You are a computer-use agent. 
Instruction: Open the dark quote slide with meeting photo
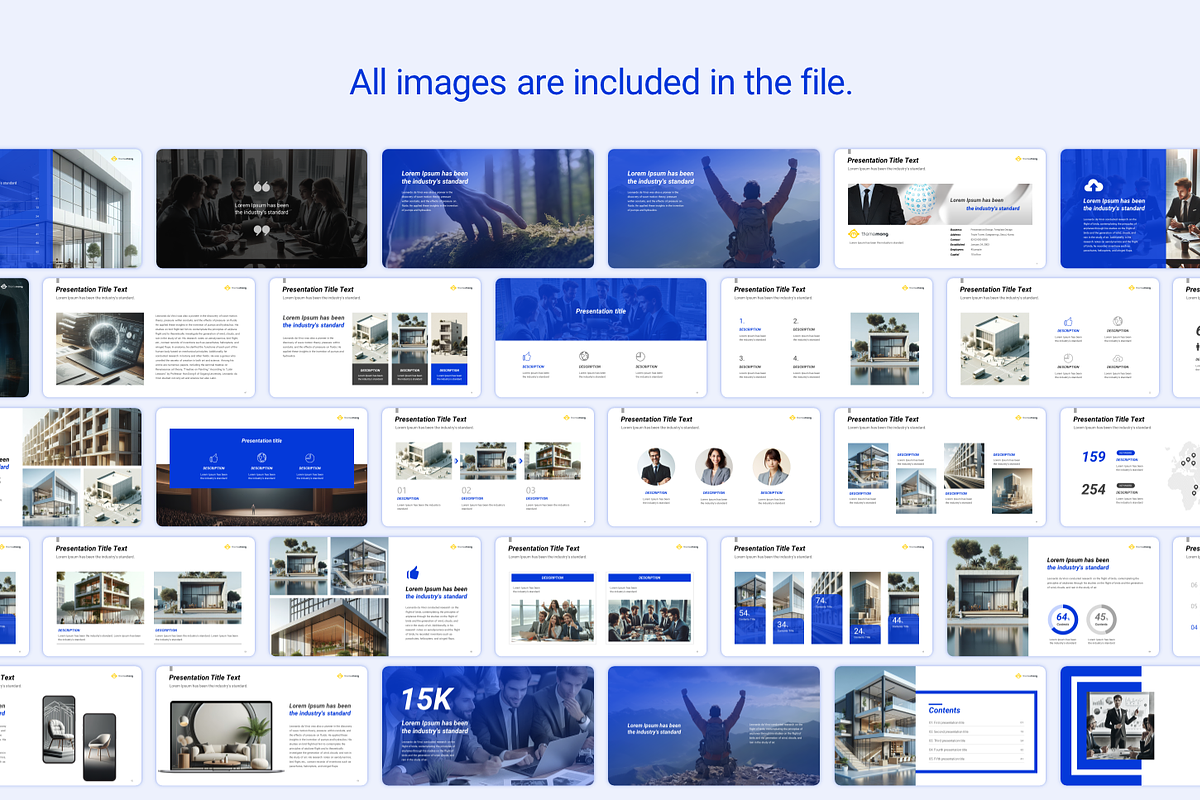point(262,209)
